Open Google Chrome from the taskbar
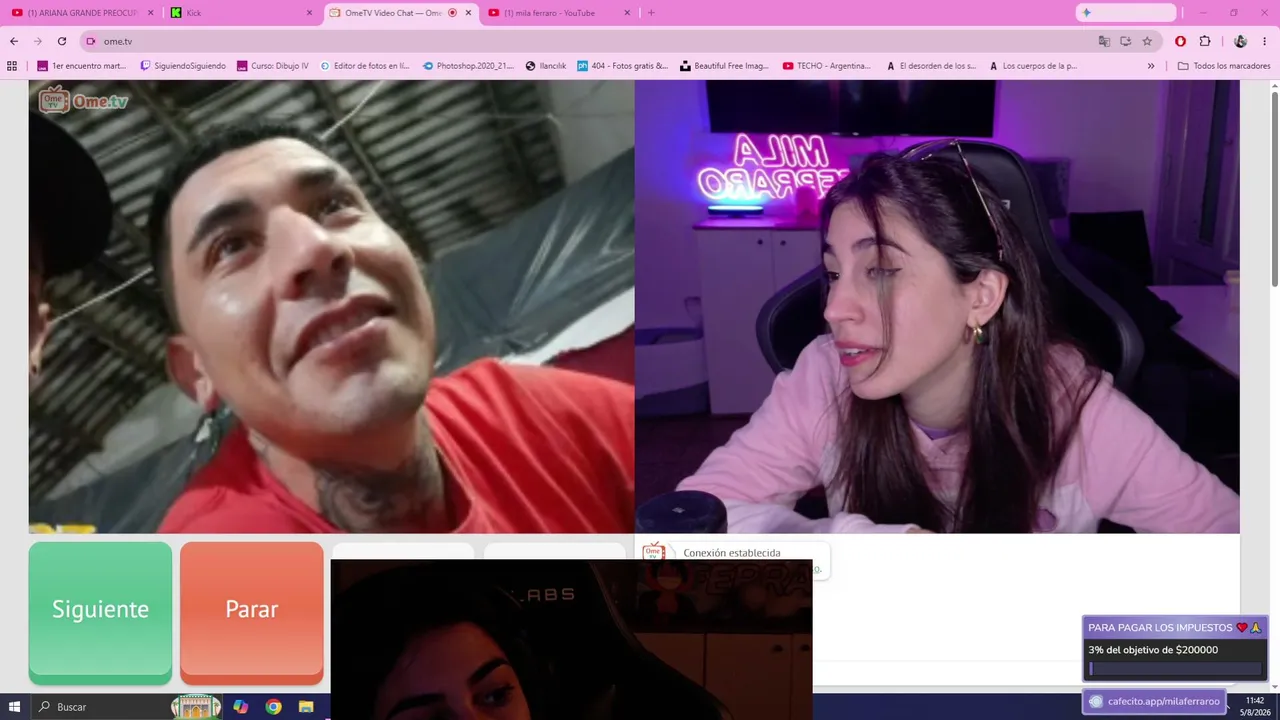Image resolution: width=1280 pixels, height=720 pixels. pyautogui.click(x=273, y=707)
